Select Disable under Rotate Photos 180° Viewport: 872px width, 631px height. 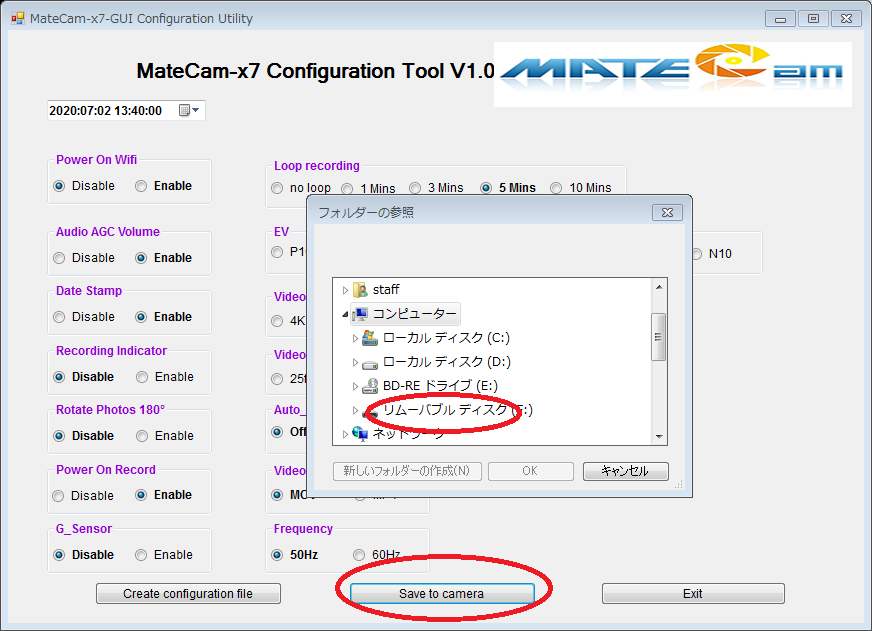pos(59,436)
